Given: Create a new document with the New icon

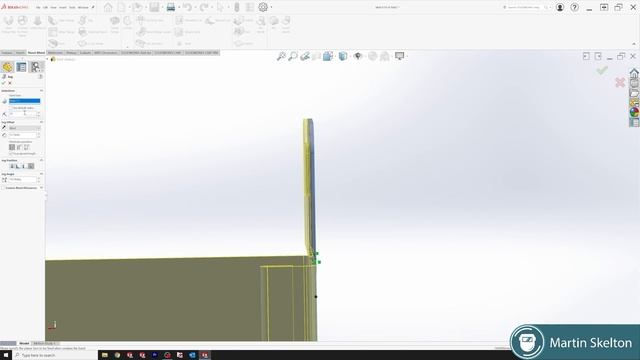Looking at the screenshot, I should click(x=122, y=7).
